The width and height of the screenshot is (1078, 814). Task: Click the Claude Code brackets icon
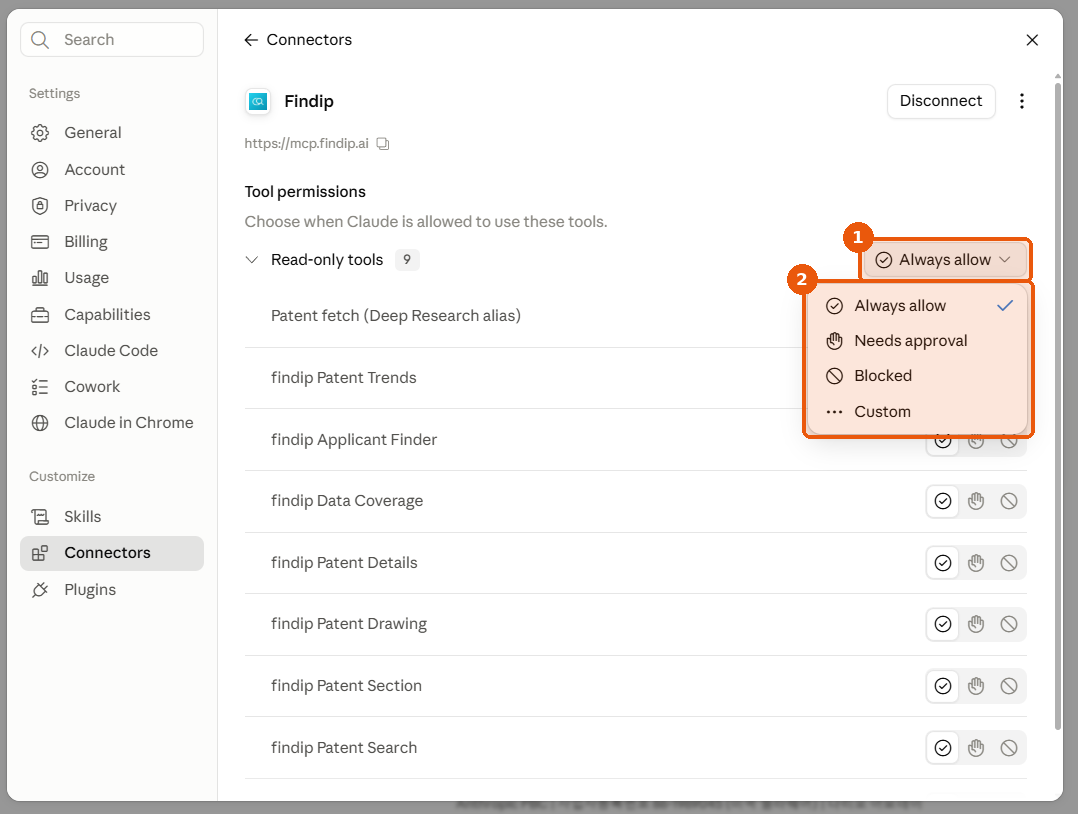pos(40,351)
